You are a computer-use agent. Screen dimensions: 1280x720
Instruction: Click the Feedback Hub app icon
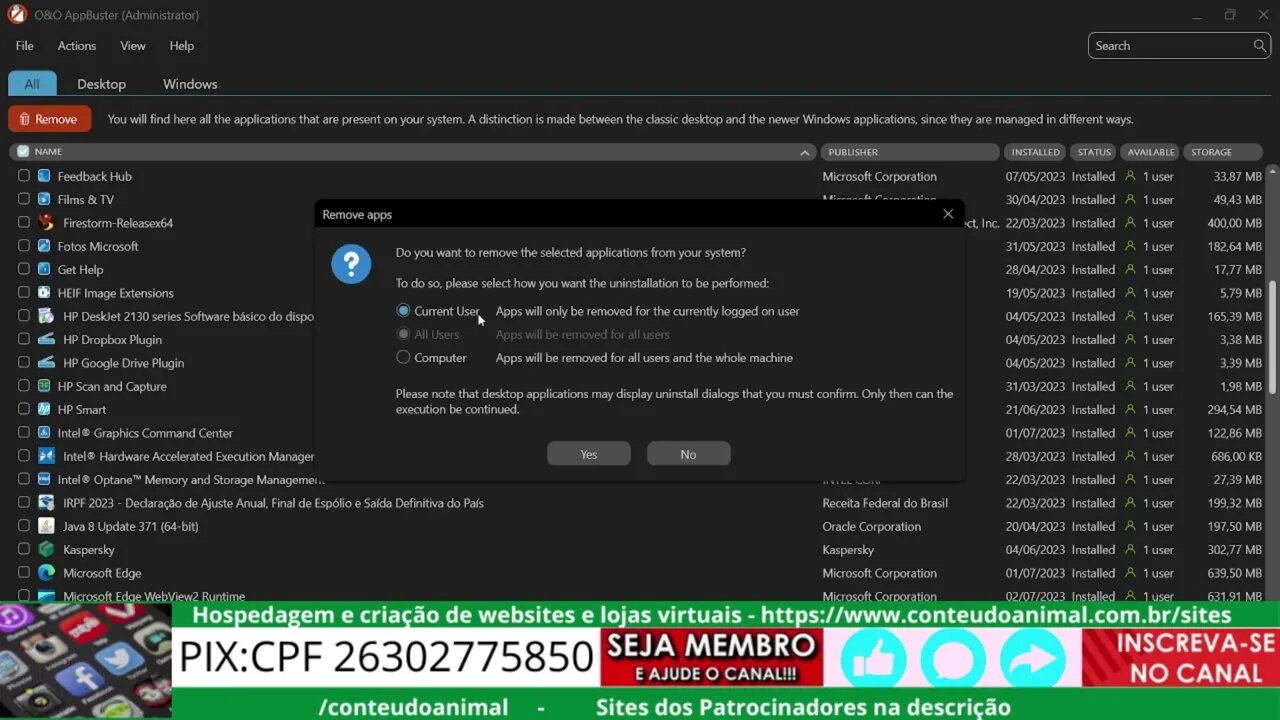click(44, 176)
